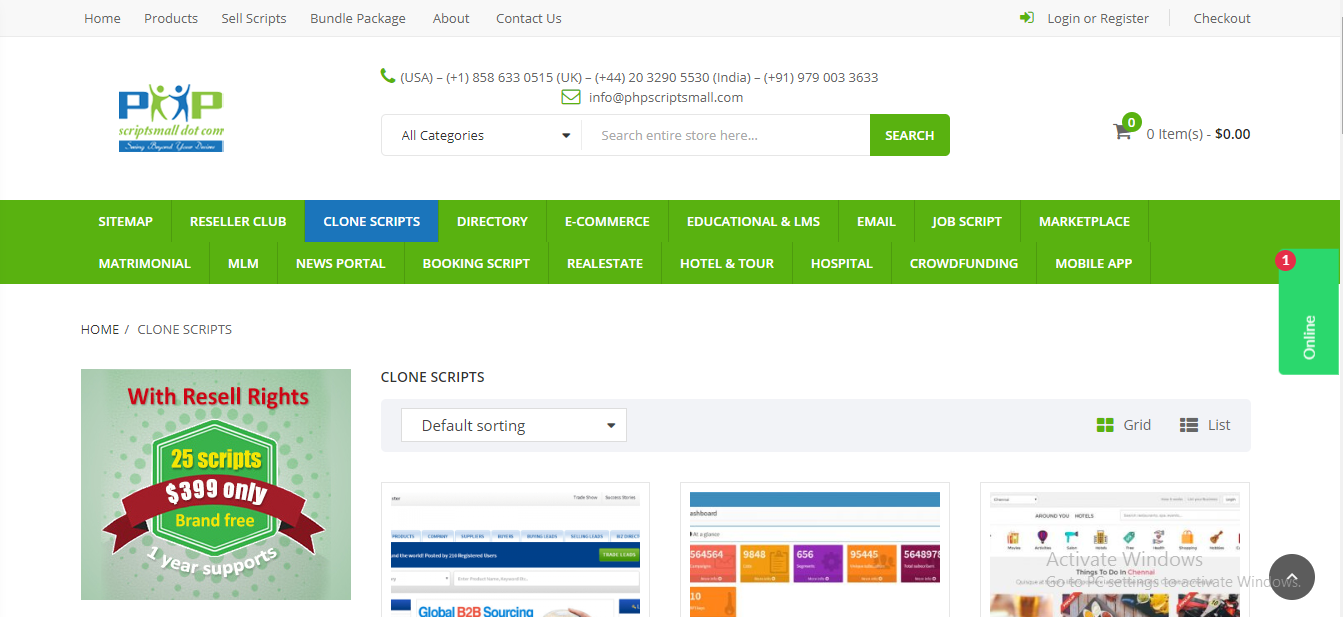Switch to Grid view icon
Image resolution: width=1343 pixels, height=617 pixels.
tap(1103, 424)
